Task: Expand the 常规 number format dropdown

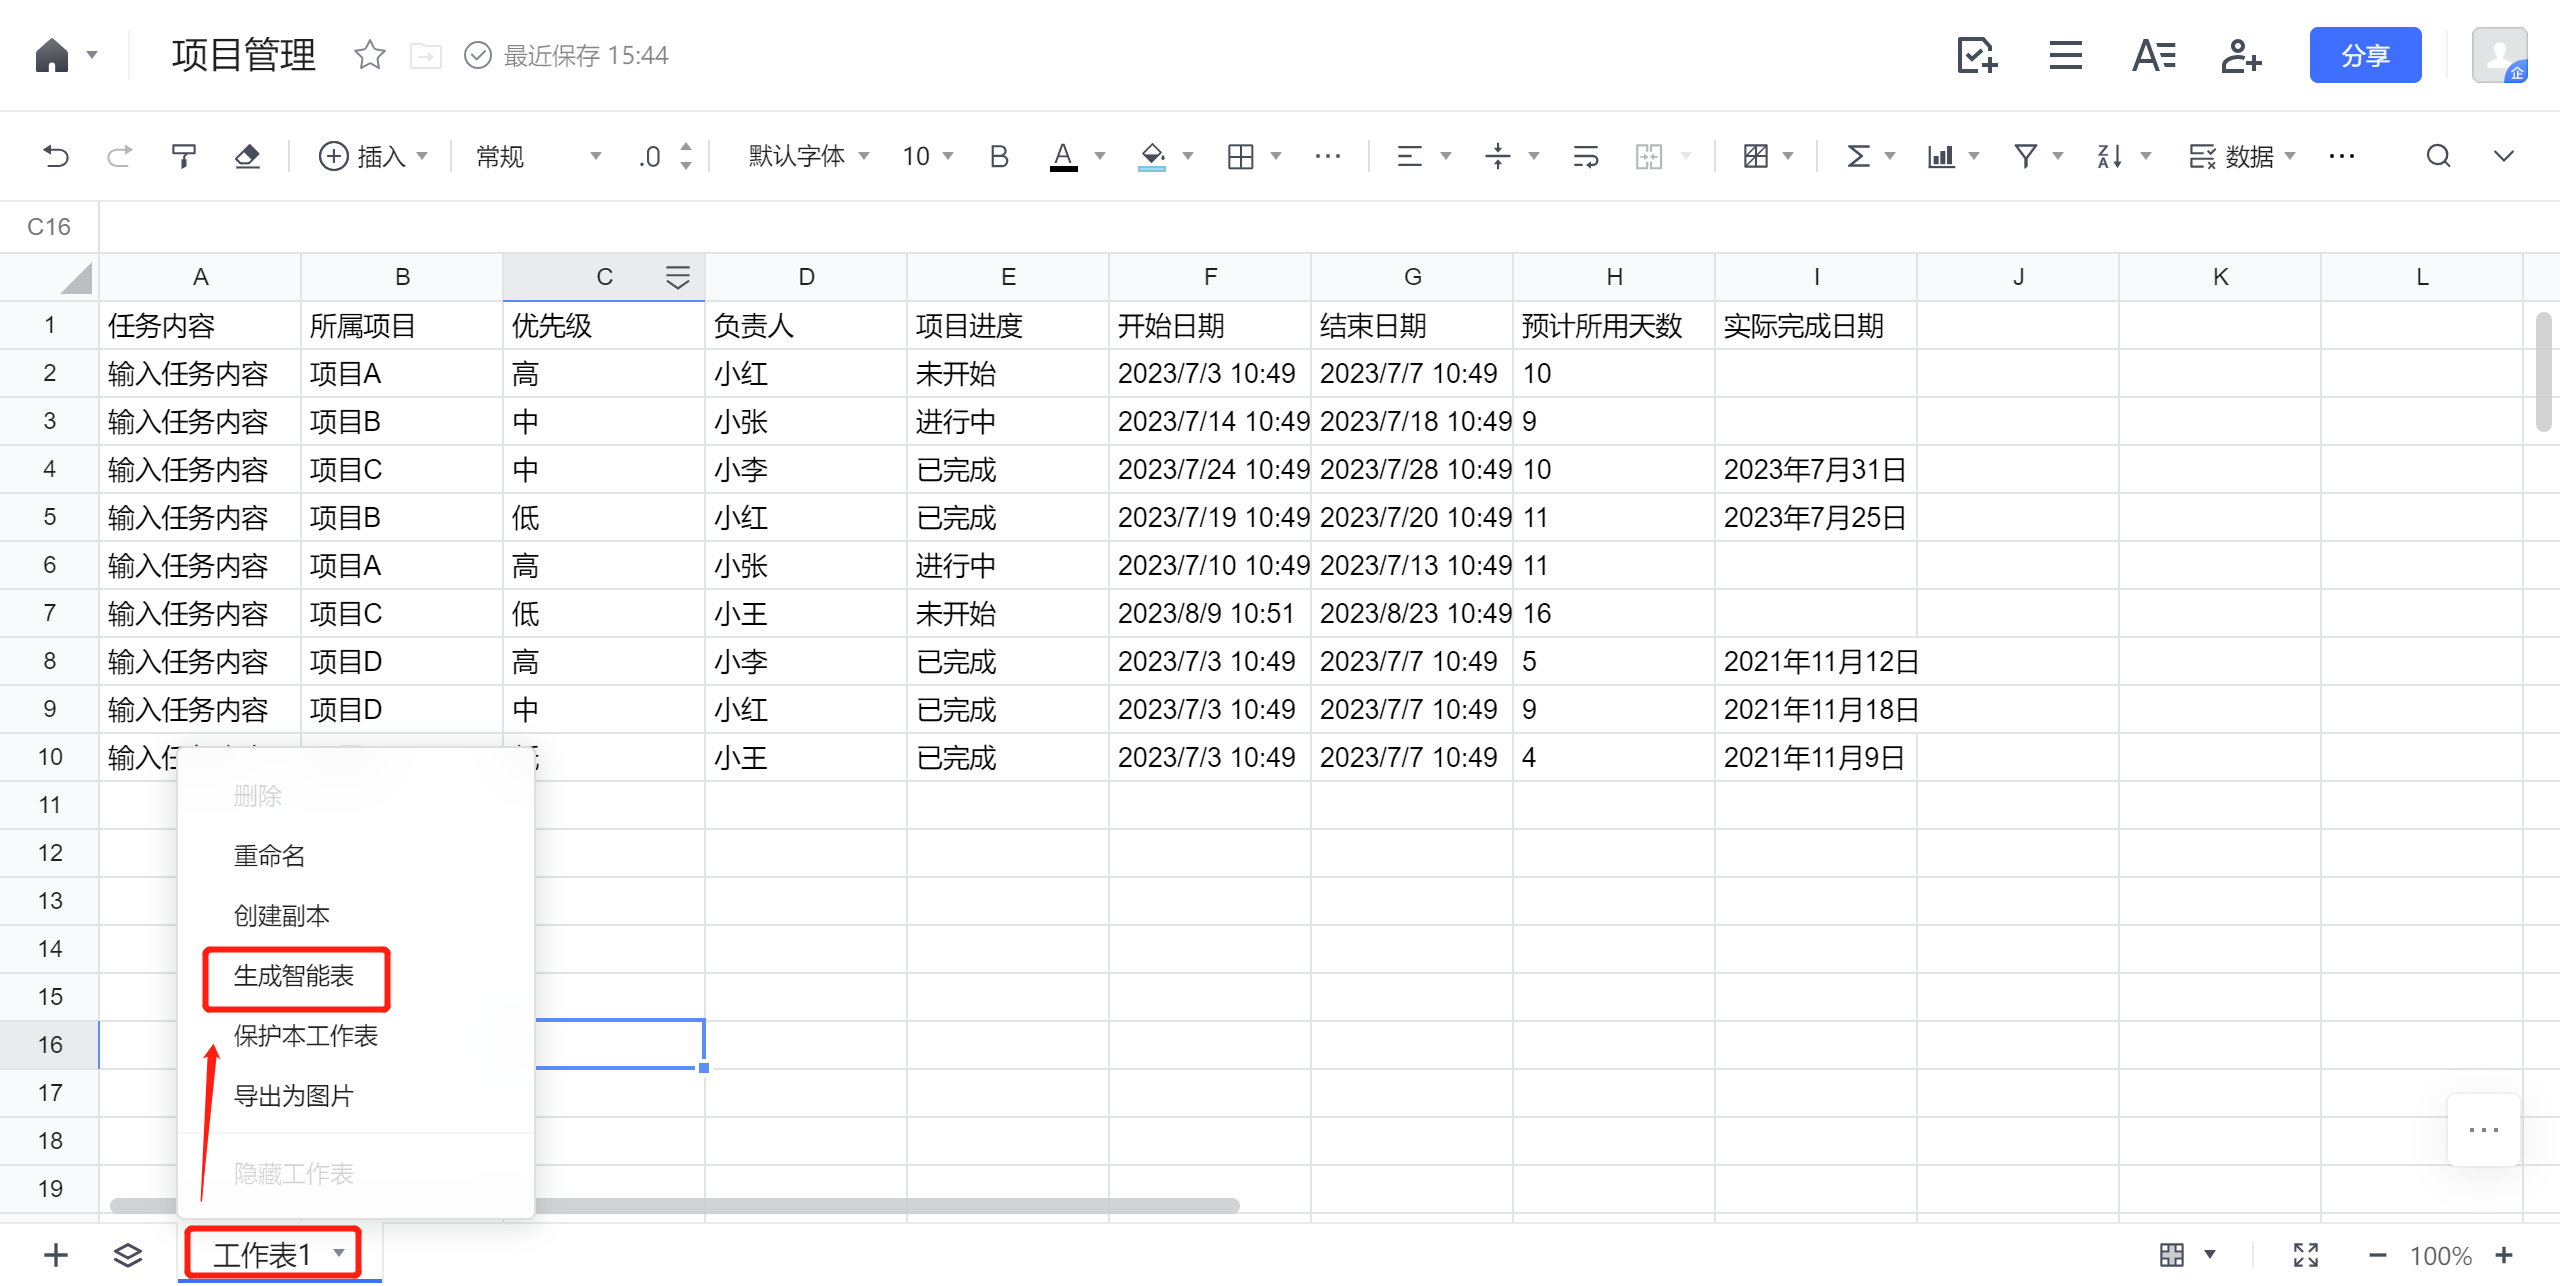Action: pyautogui.click(x=538, y=156)
